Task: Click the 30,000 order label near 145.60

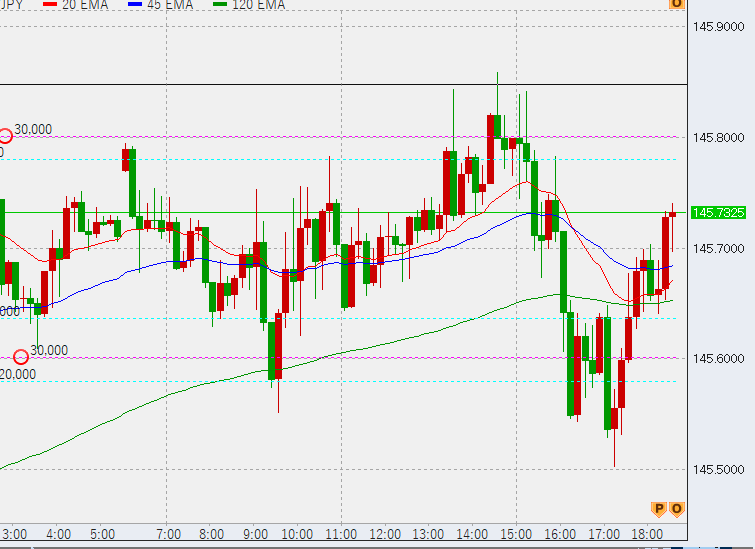Action: pos(49,350)
